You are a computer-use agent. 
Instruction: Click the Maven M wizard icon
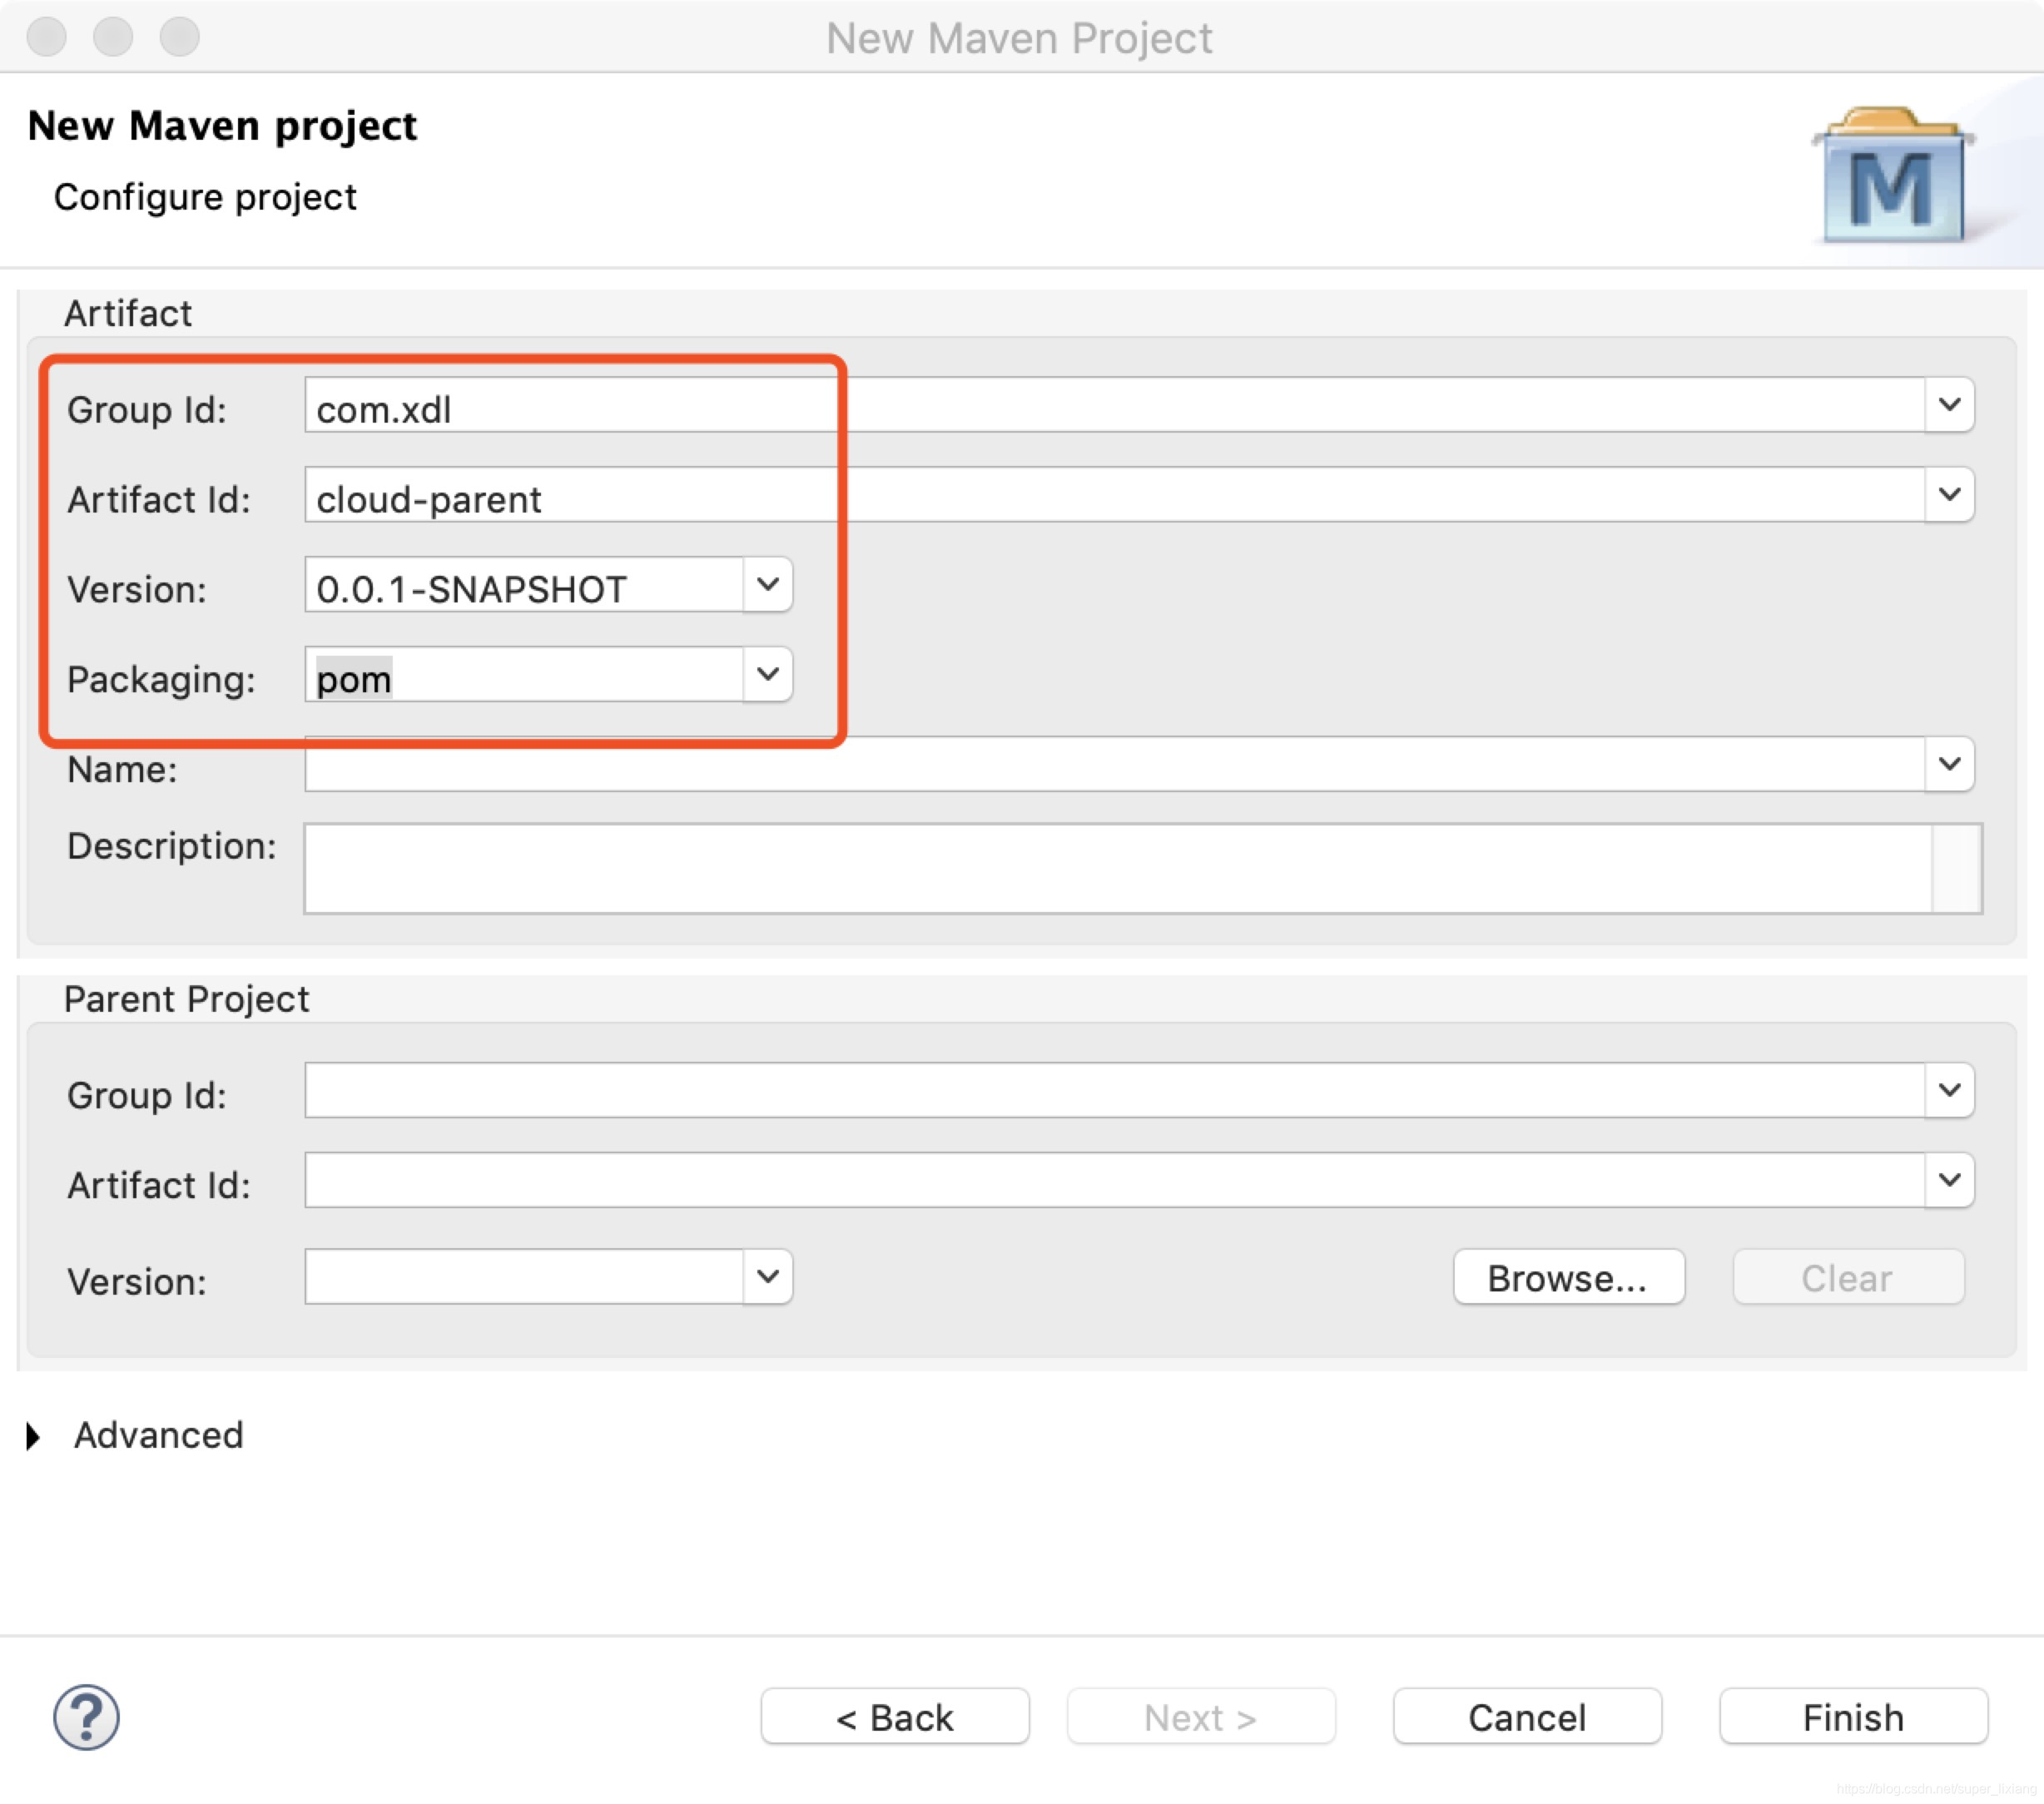(1892, 178)
